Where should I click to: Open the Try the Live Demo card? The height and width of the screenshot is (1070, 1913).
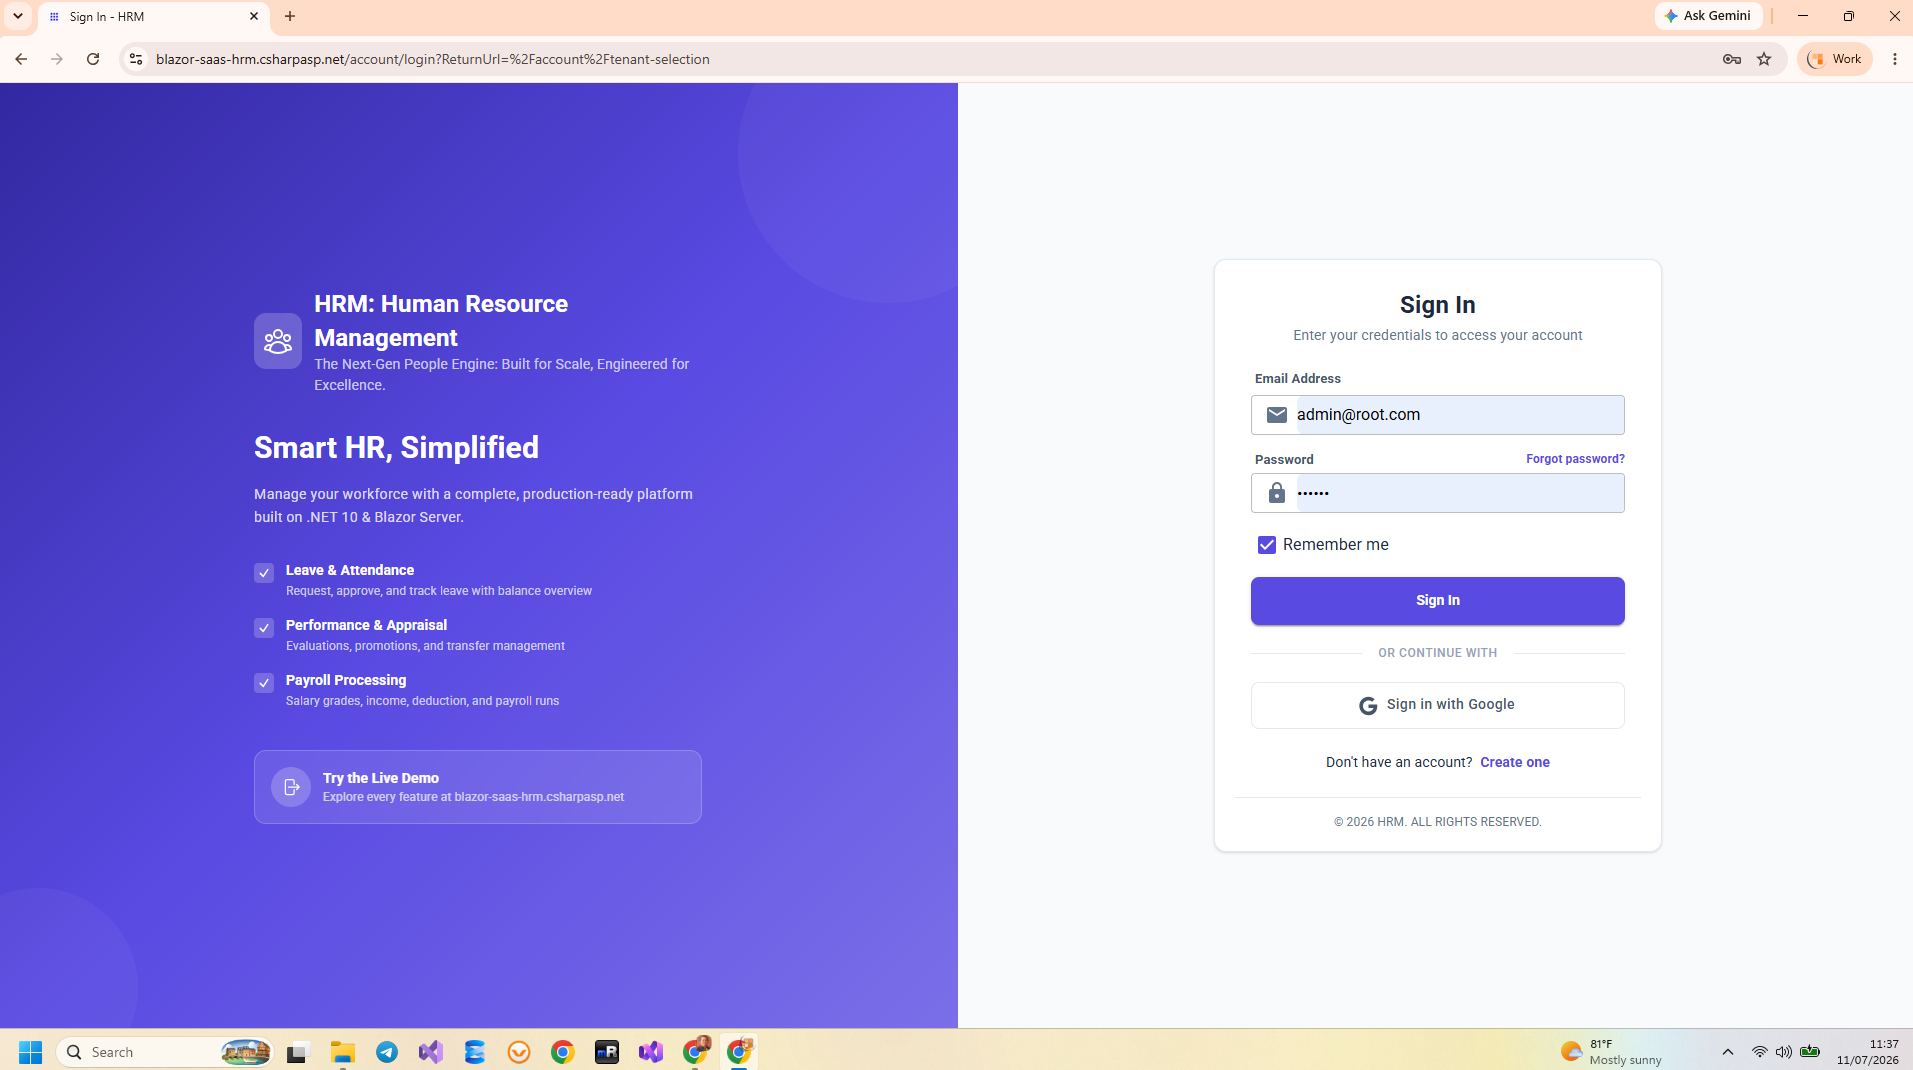point(478,787)
